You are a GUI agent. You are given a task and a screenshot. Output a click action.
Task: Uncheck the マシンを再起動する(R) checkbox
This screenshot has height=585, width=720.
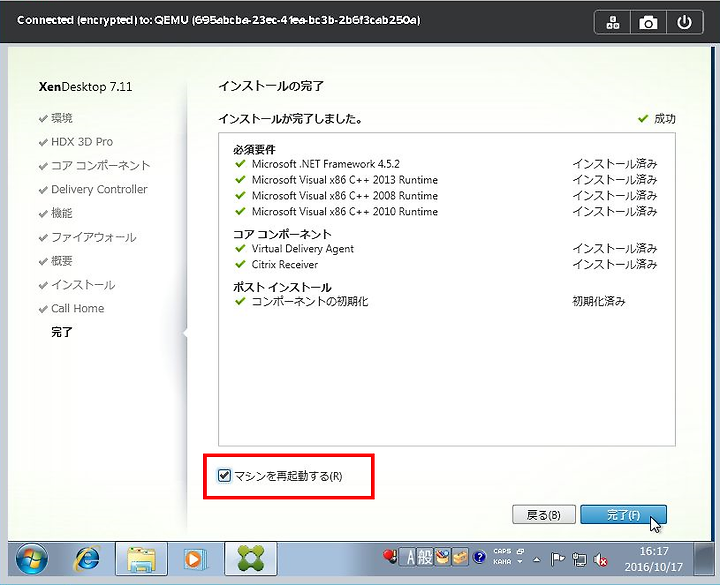pos(224,475)
